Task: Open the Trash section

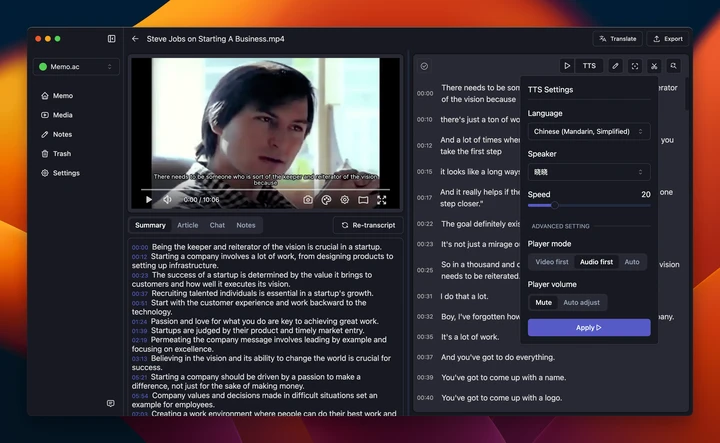Action: pyautogui.click(x=56, y=153)
